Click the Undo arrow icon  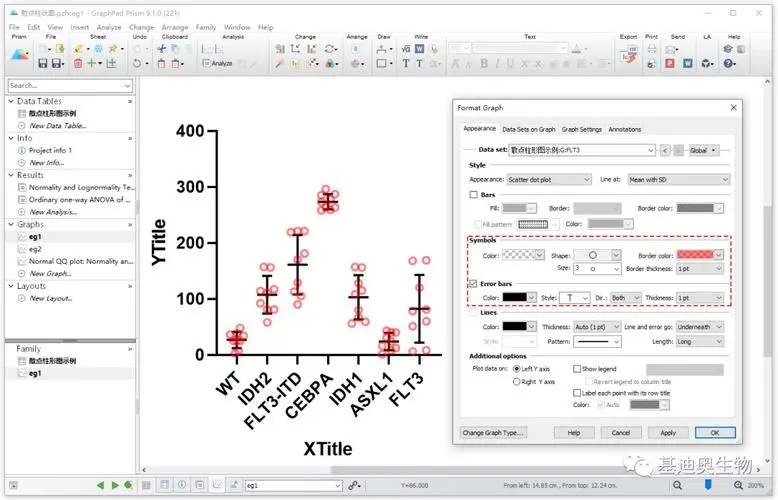pyautogui.click(x=137, y=63)
